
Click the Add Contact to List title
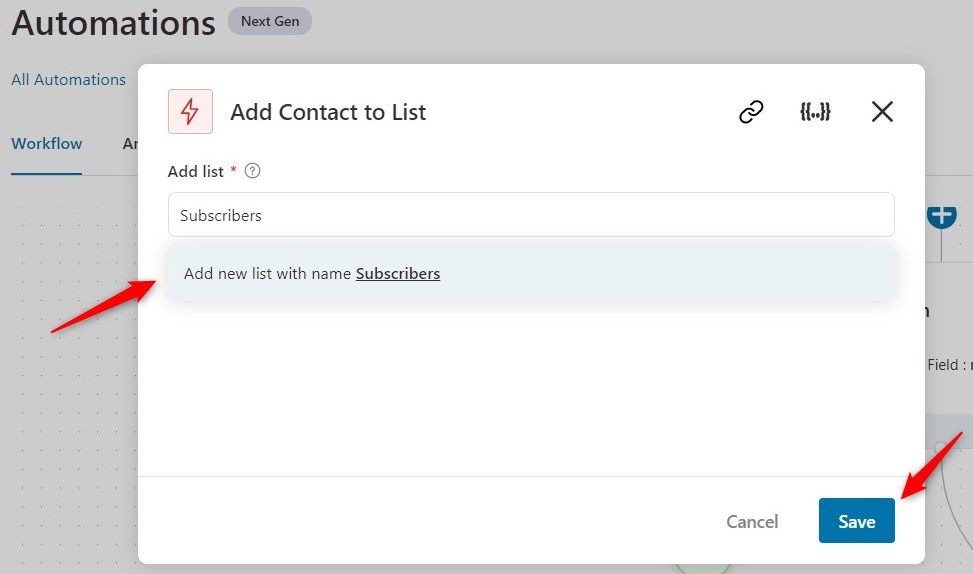coord(328,112)
